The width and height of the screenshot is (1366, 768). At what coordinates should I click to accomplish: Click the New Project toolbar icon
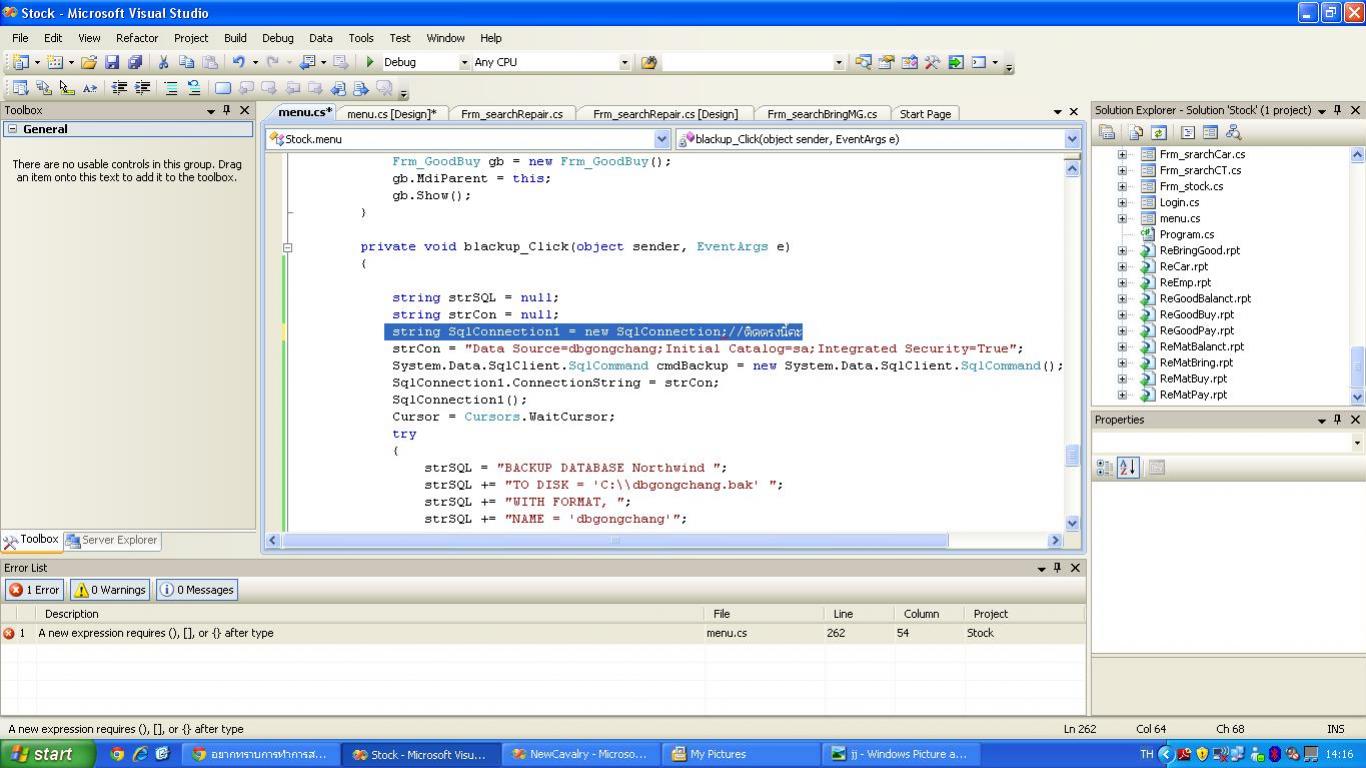coord(20,62)
